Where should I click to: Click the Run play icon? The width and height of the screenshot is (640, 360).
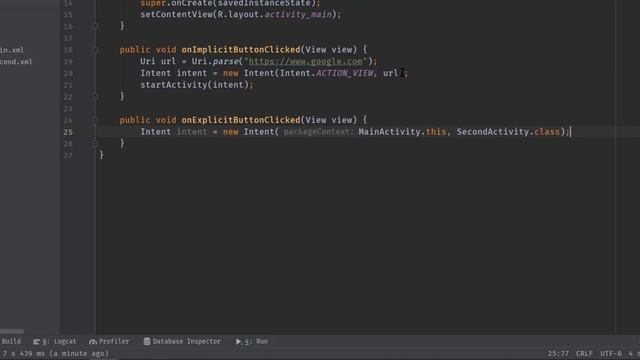238,341
